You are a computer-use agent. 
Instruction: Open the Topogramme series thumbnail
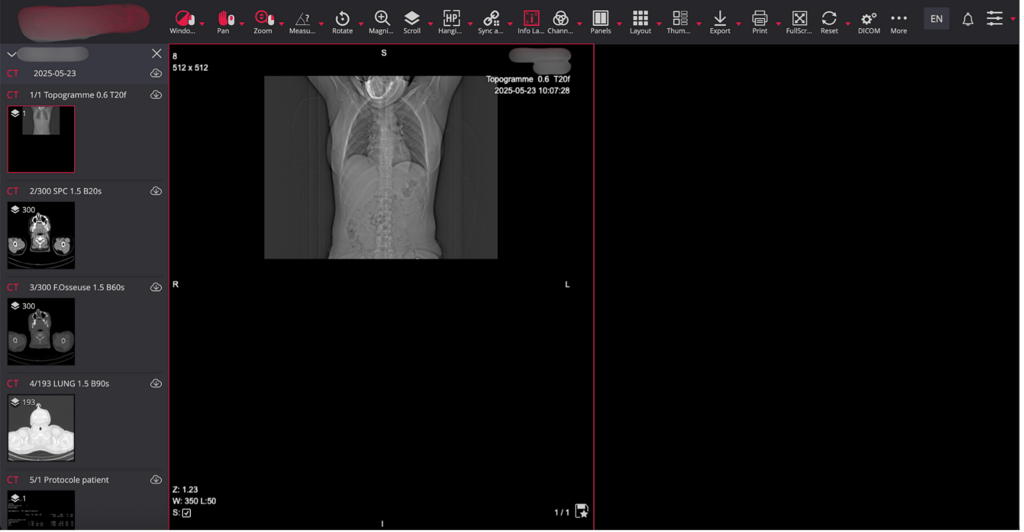coord(41,139)
